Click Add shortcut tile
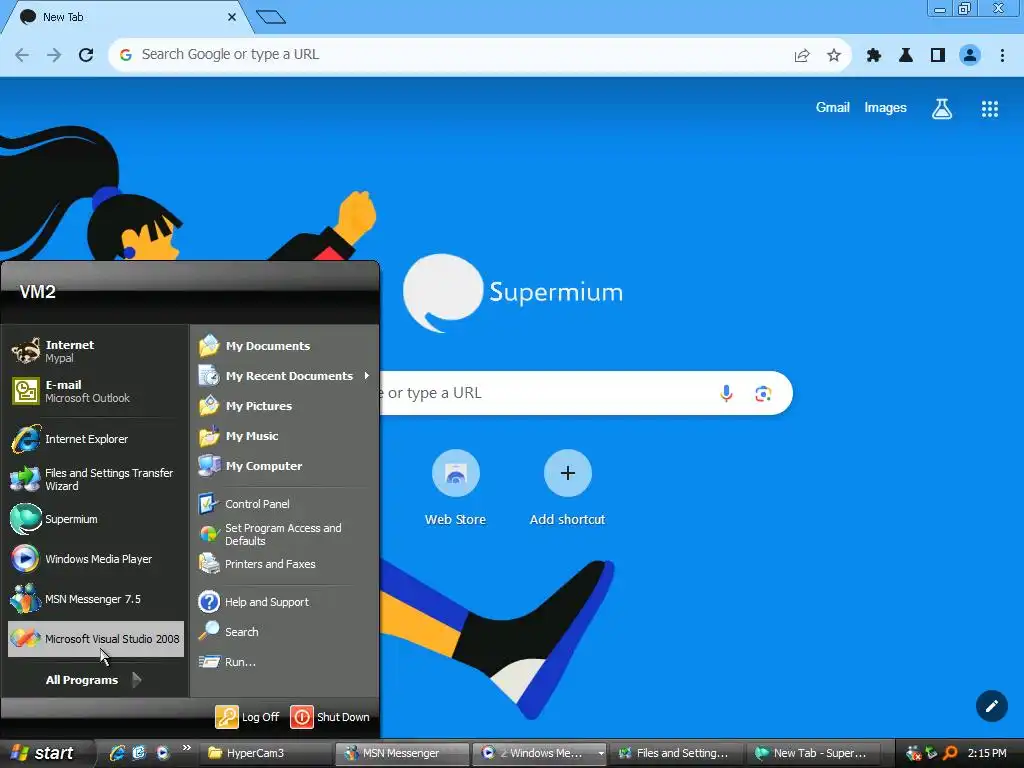Viewport: 1024px width, 768px height. [x=568, y=487]
